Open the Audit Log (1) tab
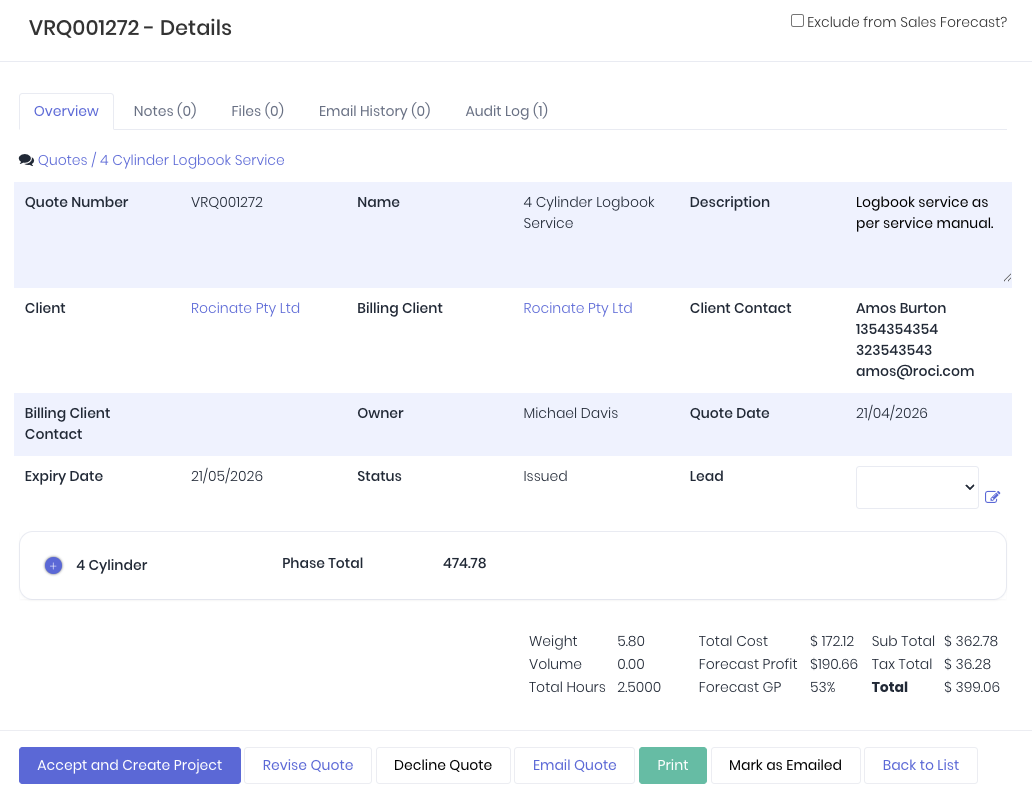This screenshot has width=1032, height=797. coord(506,111)
